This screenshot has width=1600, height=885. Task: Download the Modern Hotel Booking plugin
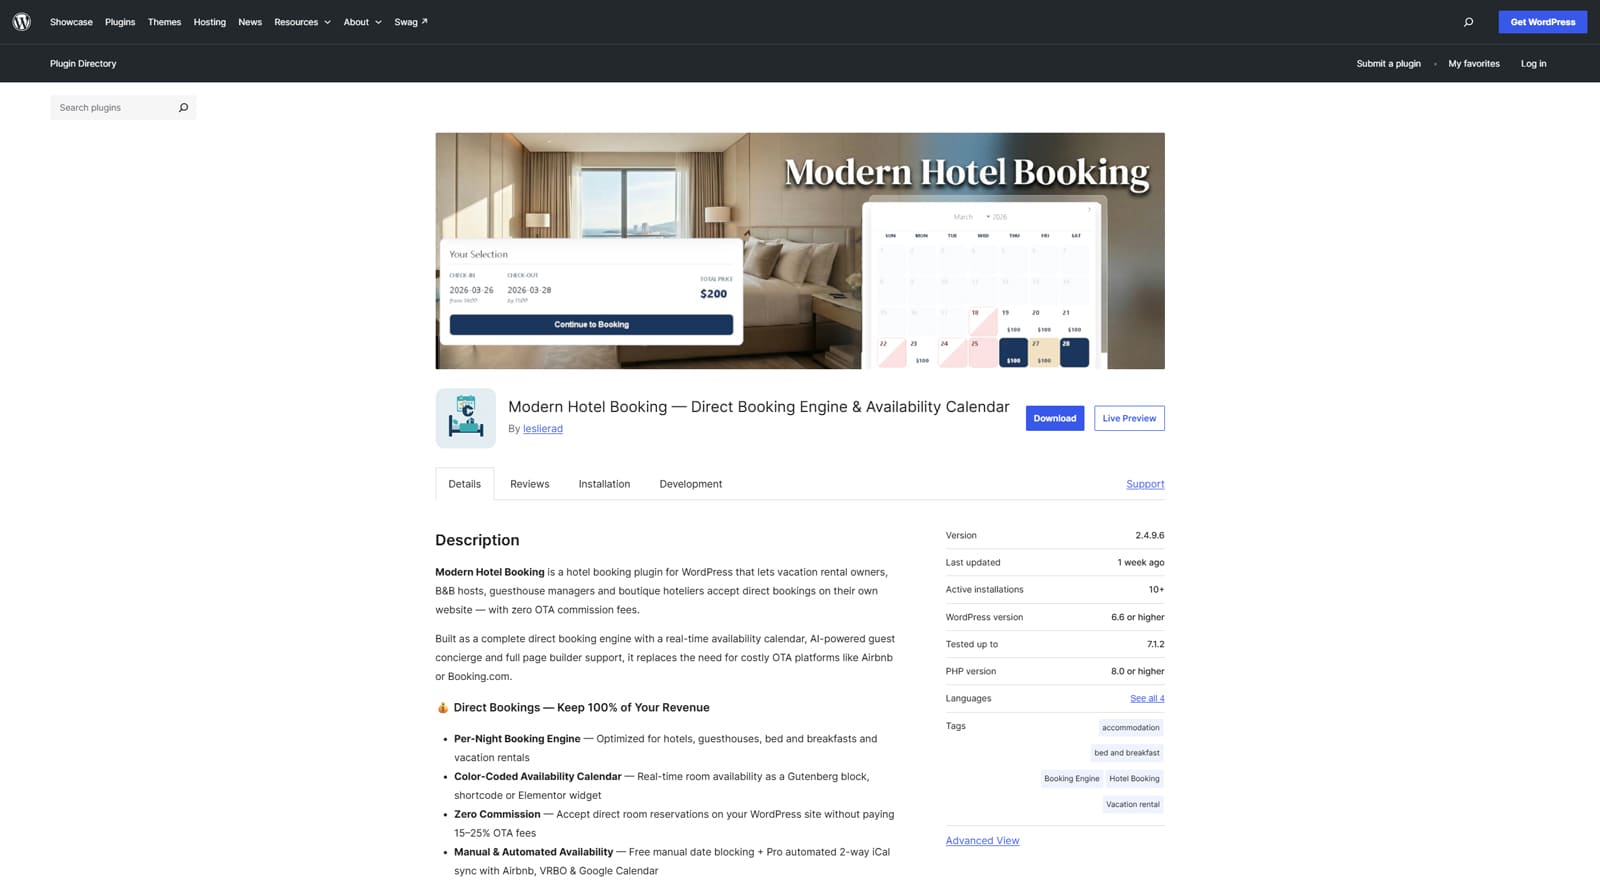tap(1055, 418)
